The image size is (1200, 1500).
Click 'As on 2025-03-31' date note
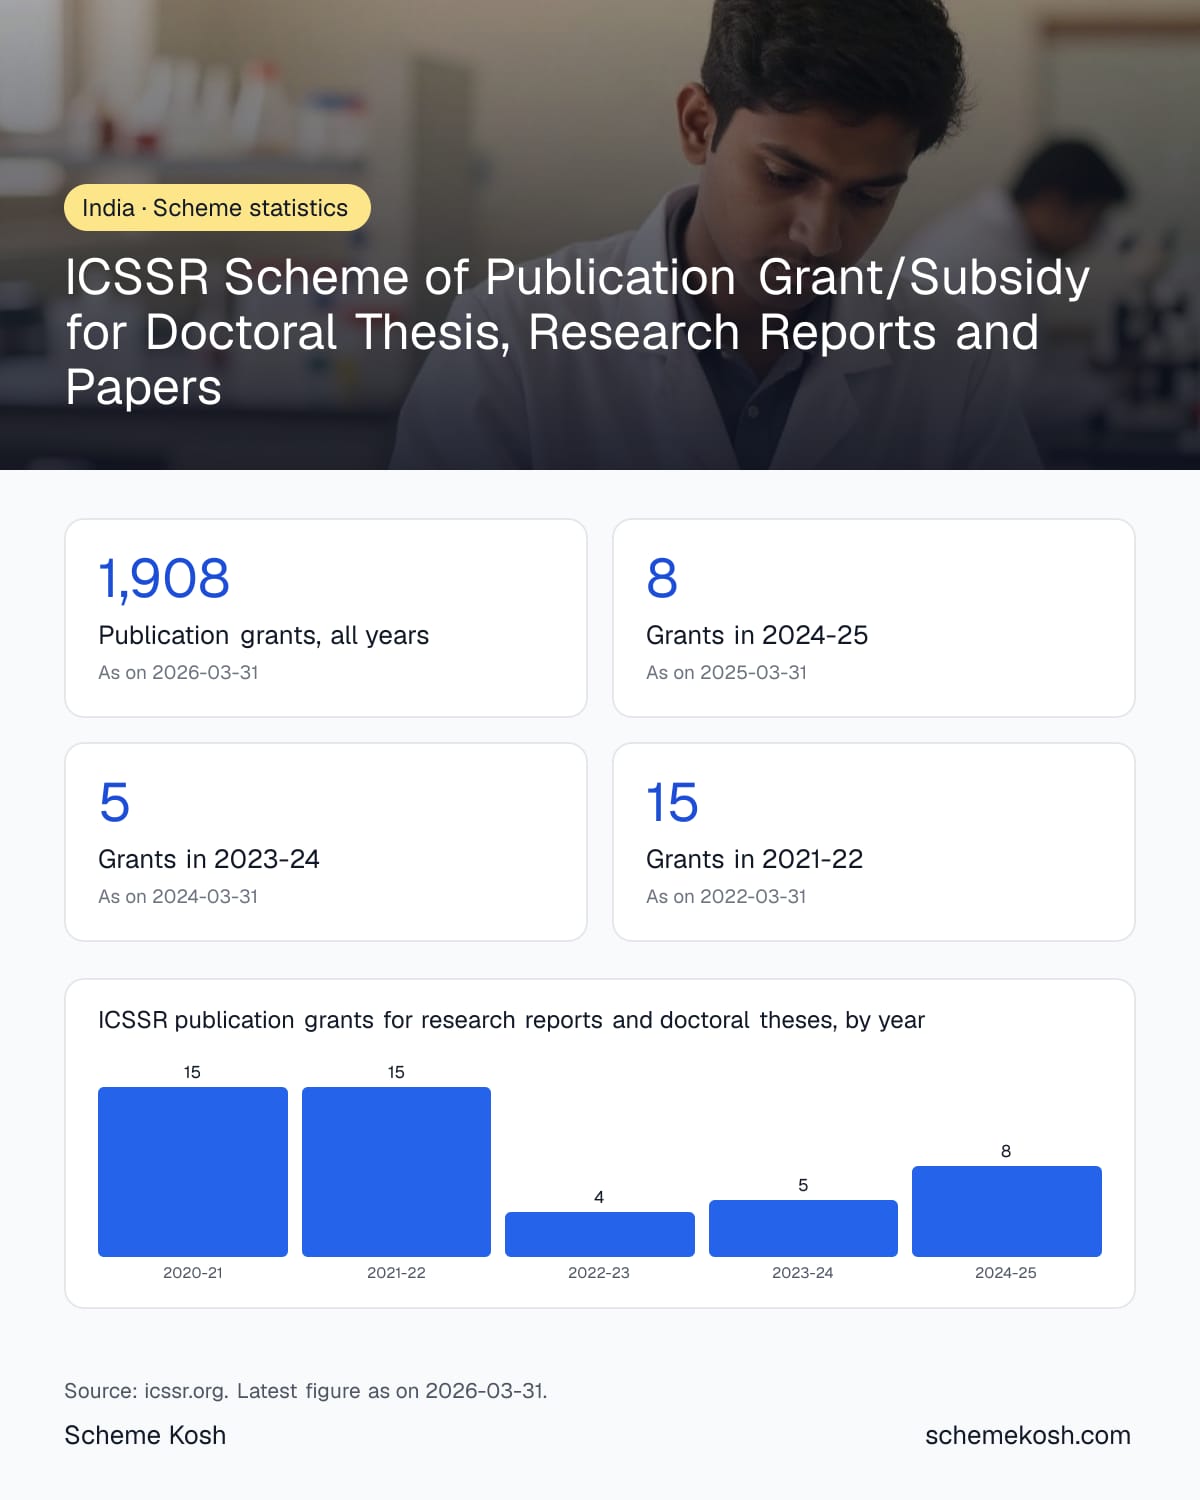coord(726,673)
